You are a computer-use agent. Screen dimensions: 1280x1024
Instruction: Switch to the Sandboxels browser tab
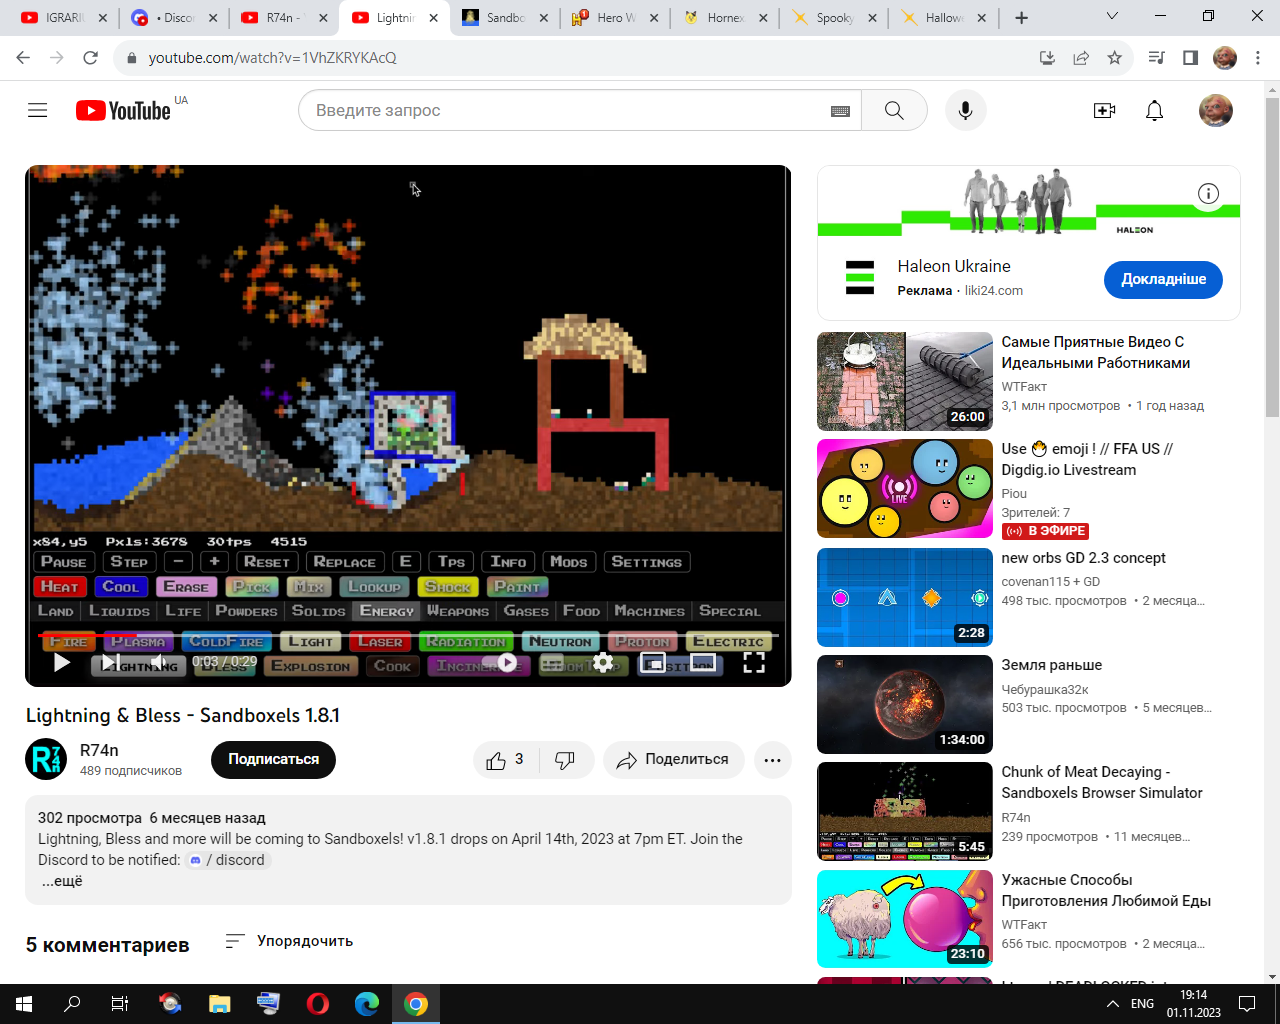pyautogui.click(x=505, y=18)
